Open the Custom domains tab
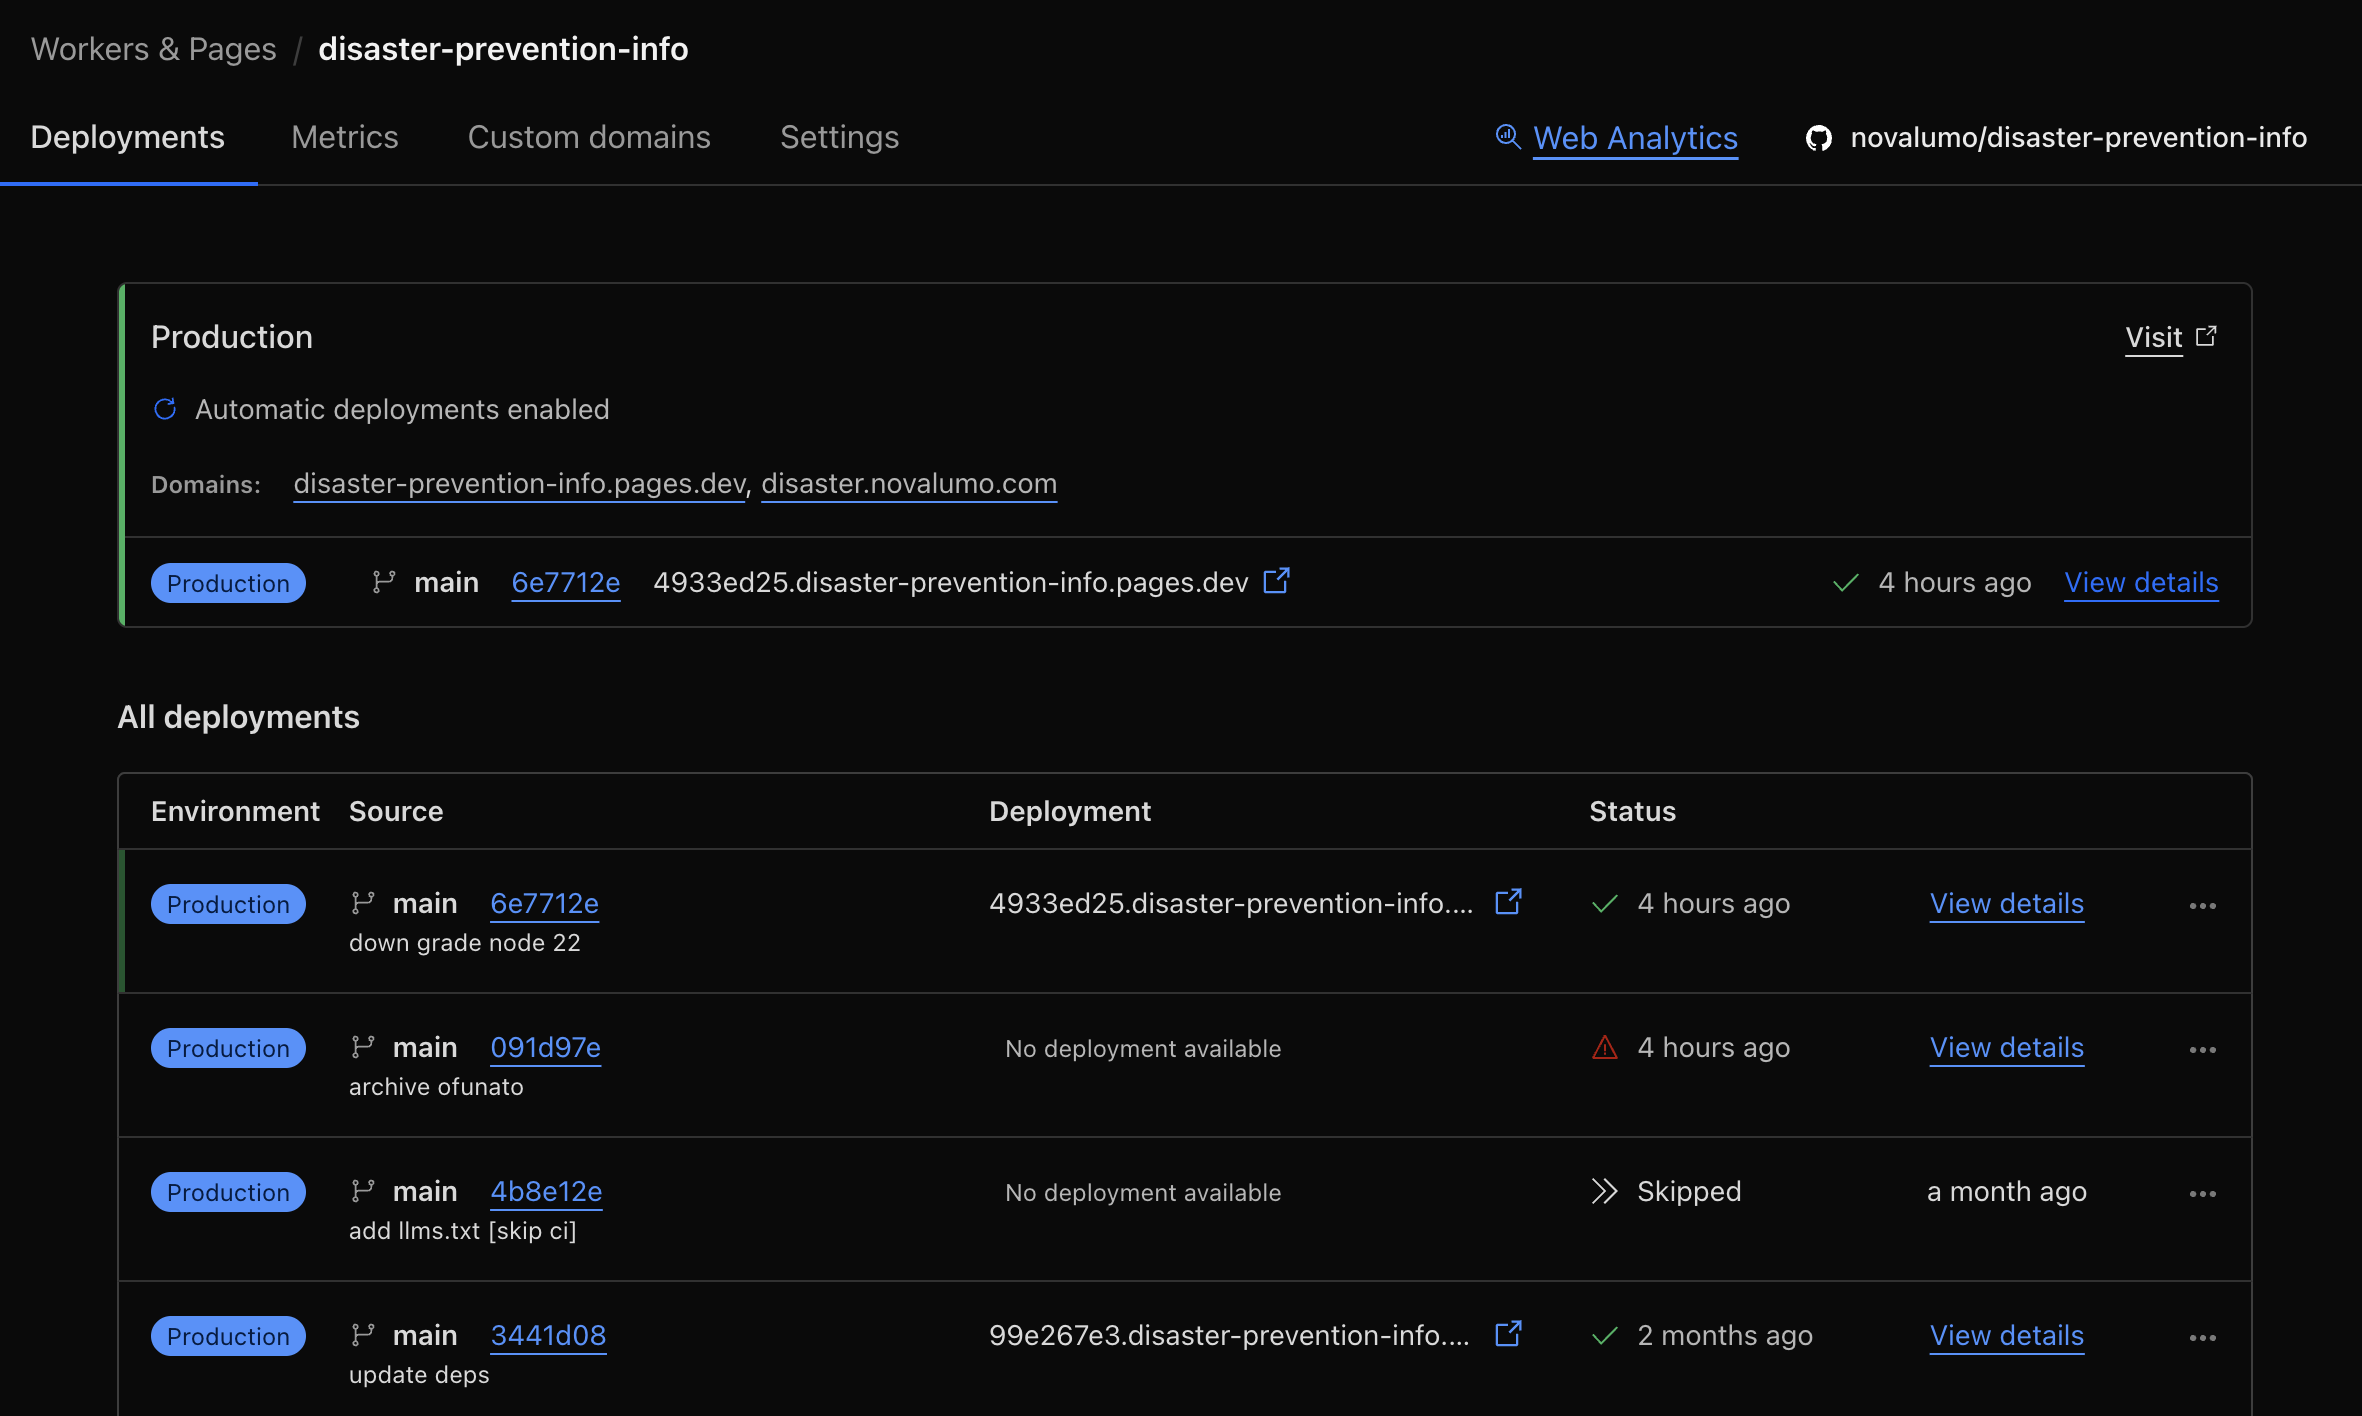 [x=589, y=137]
